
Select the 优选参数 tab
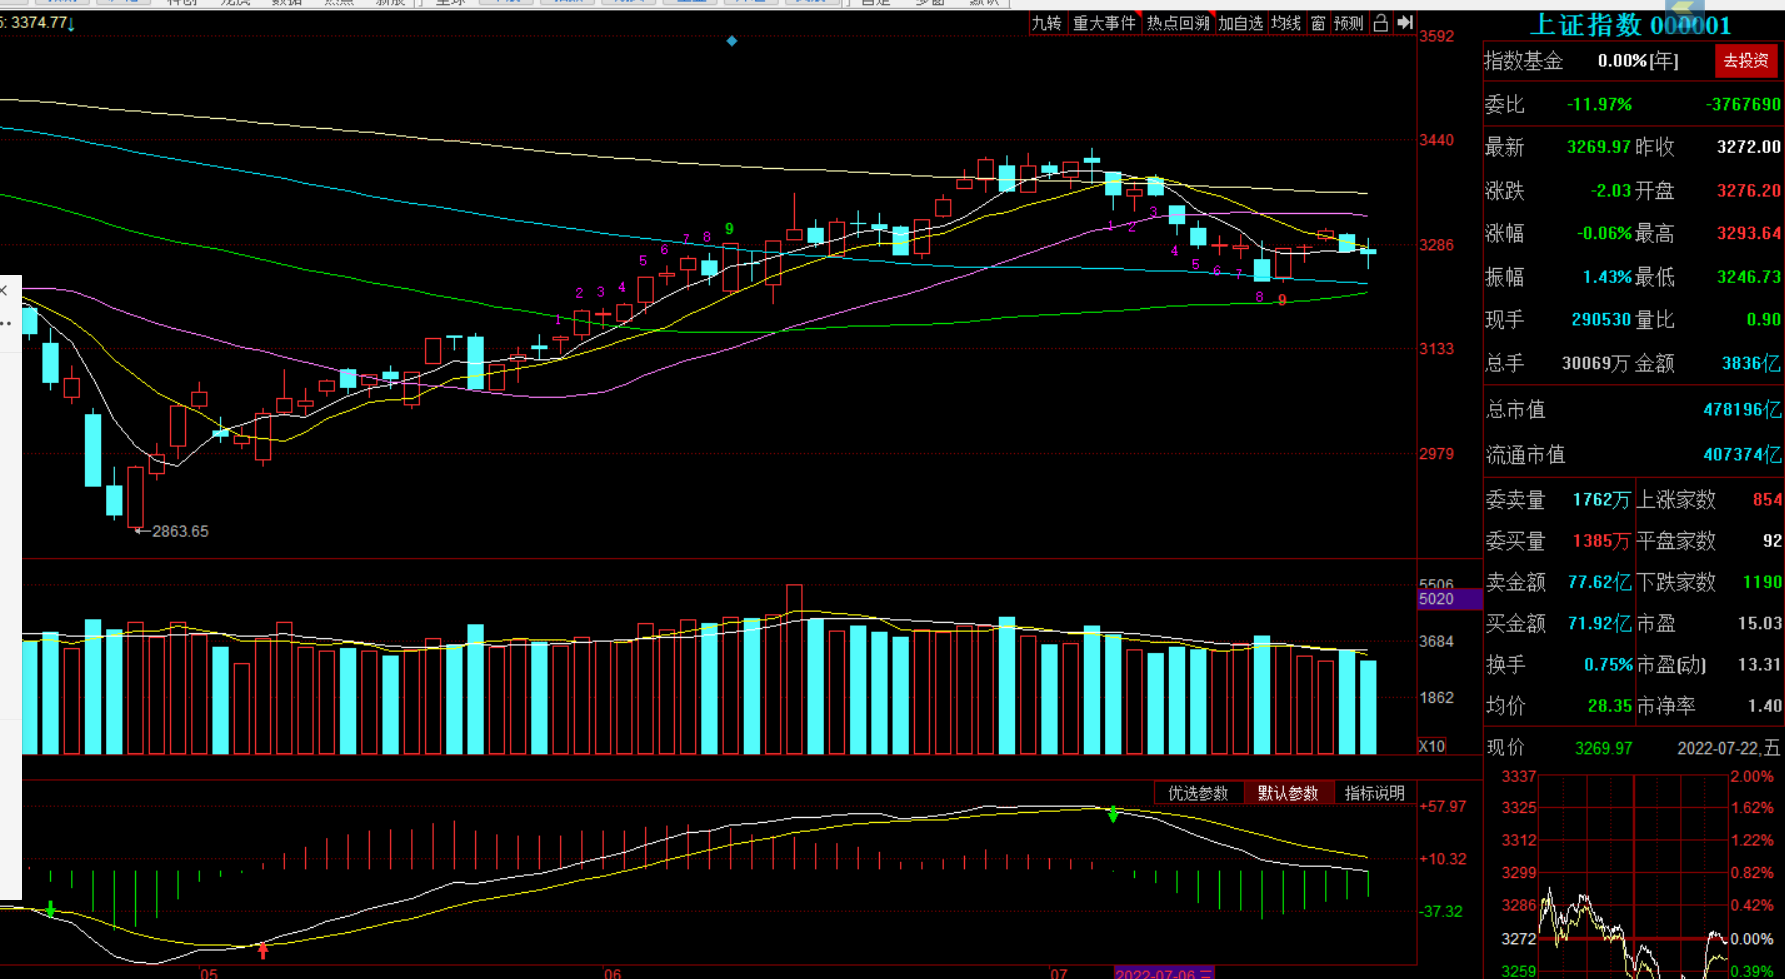point(1198,793)
